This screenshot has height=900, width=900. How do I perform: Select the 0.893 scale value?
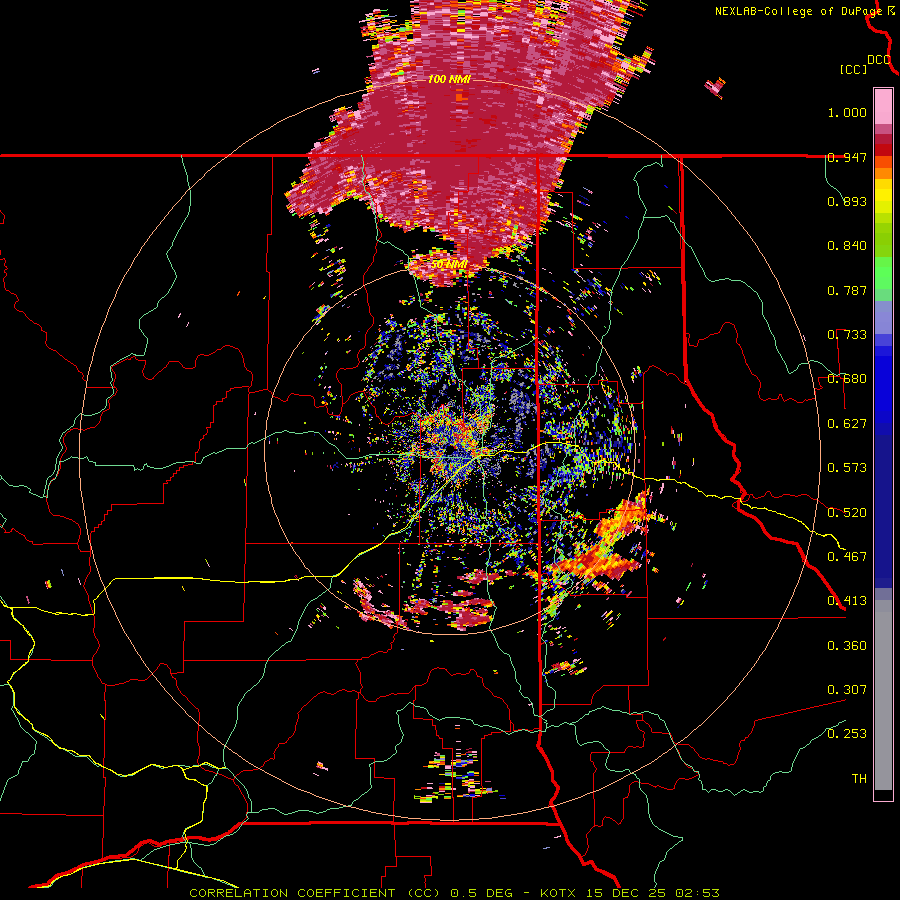pyautogui.click(x=847, y=201)
